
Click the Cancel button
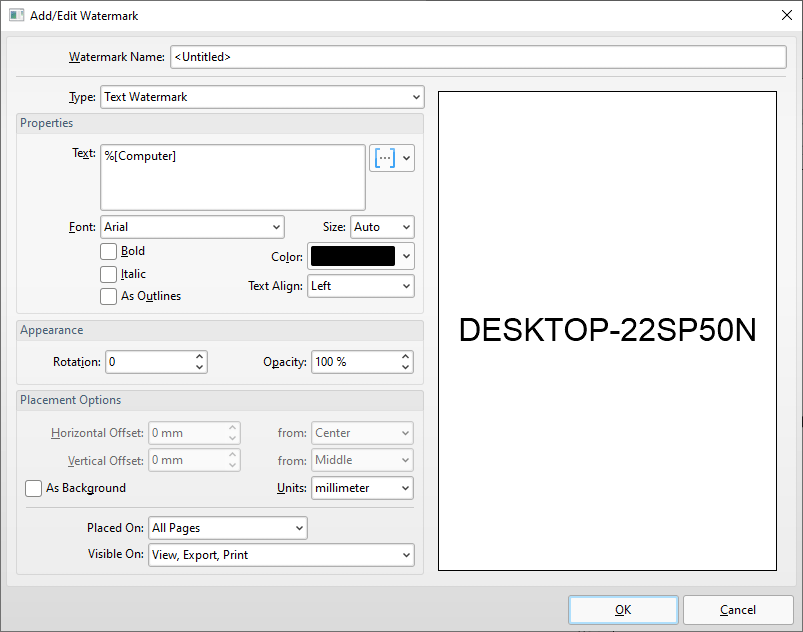point(738,610)
